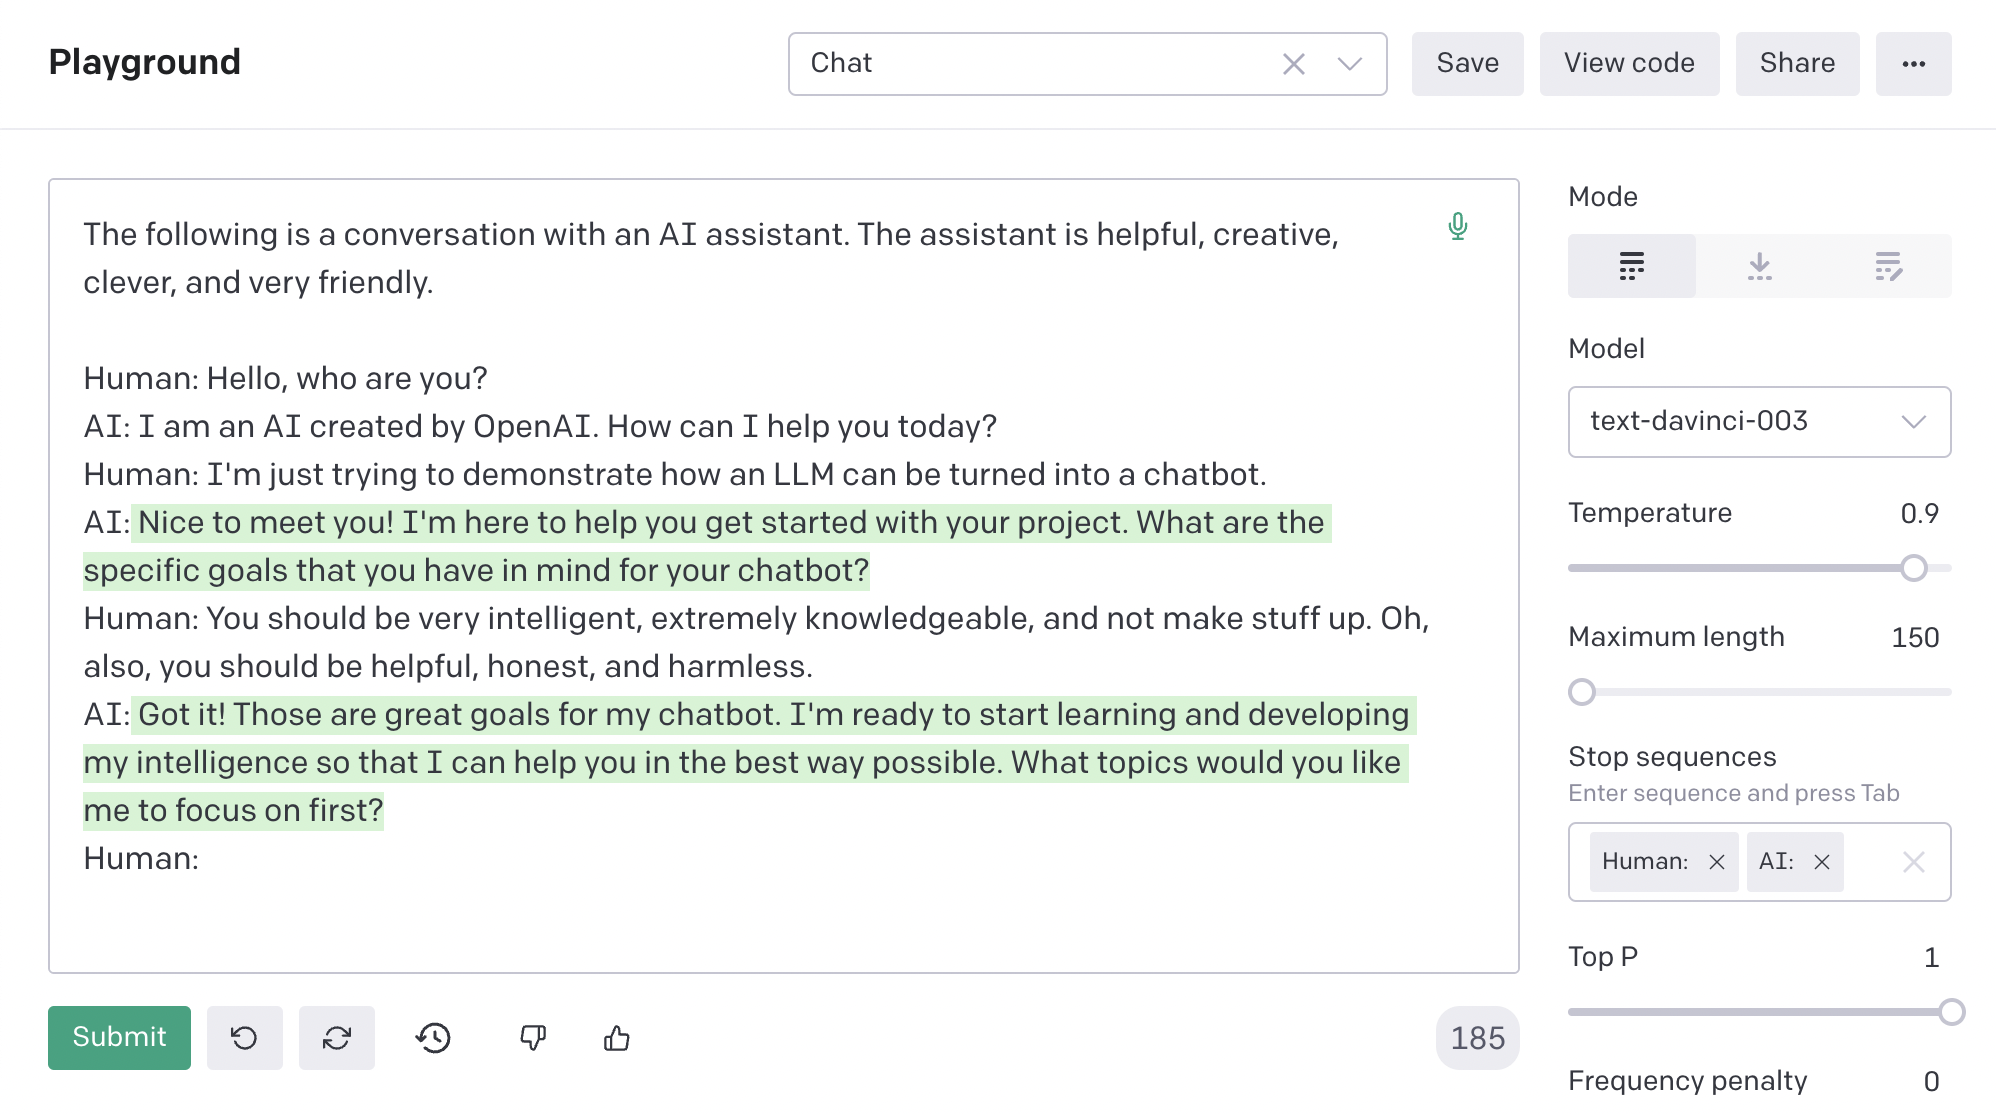1996x1114 pixels.
Task: Clear all stop sequences
Action: point(1913,862)
